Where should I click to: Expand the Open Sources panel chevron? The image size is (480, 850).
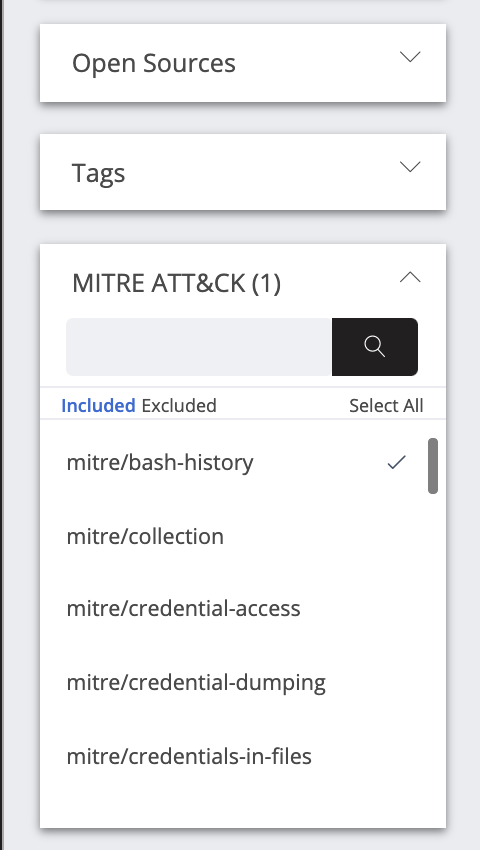pyautogui.click(x=410, y=56)
